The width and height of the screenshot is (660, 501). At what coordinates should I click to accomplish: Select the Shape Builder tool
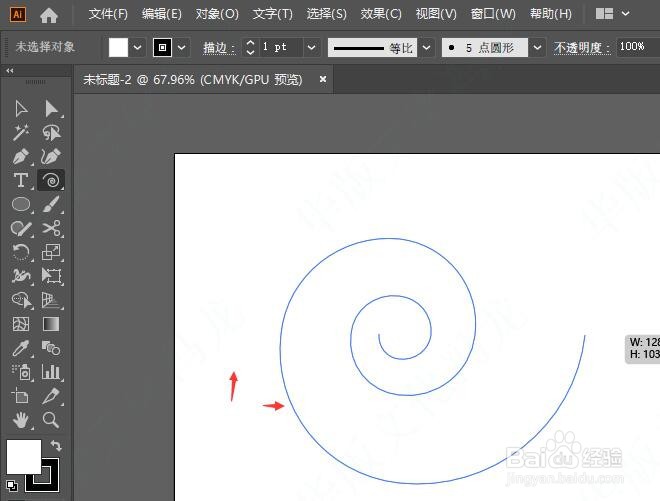point(21,300)
